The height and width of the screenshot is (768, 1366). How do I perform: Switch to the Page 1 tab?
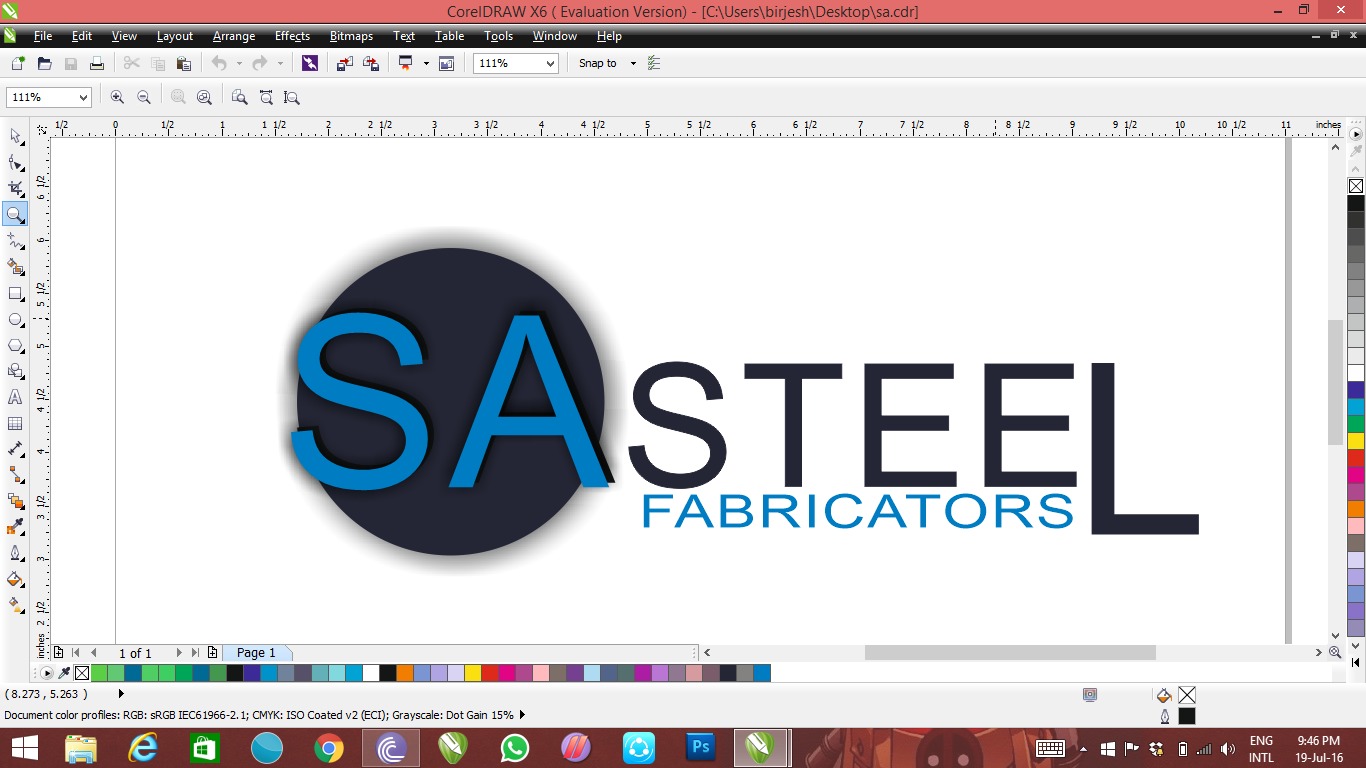[256, 653]
